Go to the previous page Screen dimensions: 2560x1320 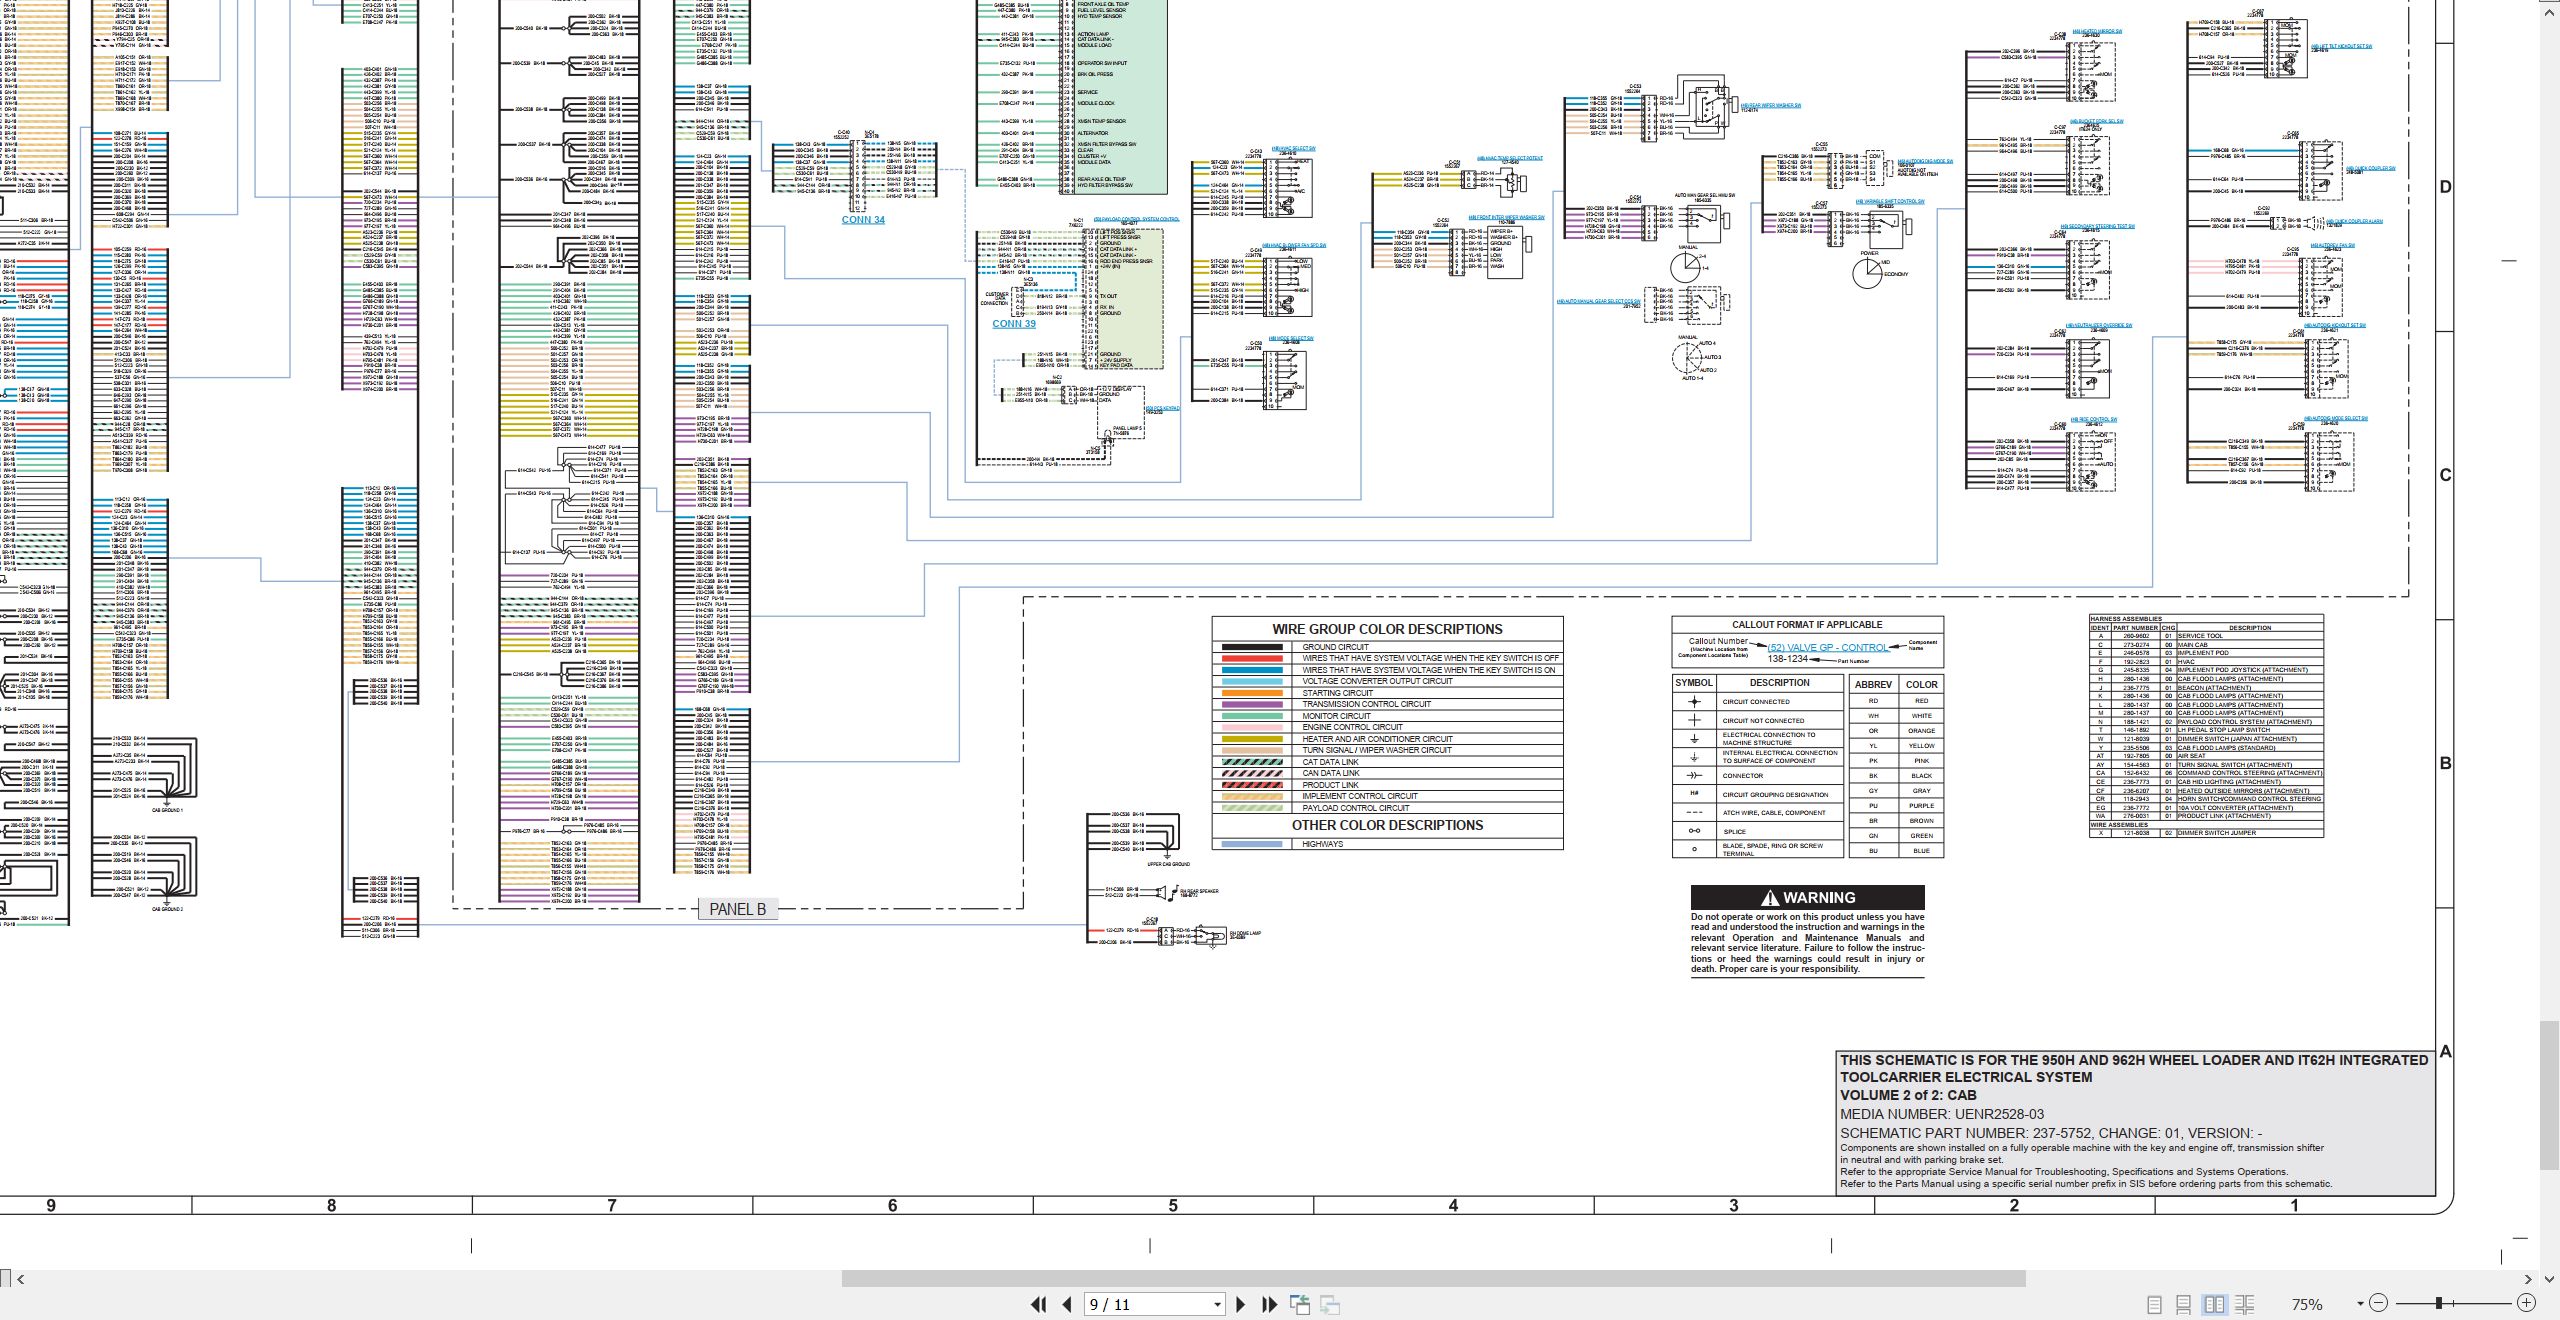coord(1067,1304)
